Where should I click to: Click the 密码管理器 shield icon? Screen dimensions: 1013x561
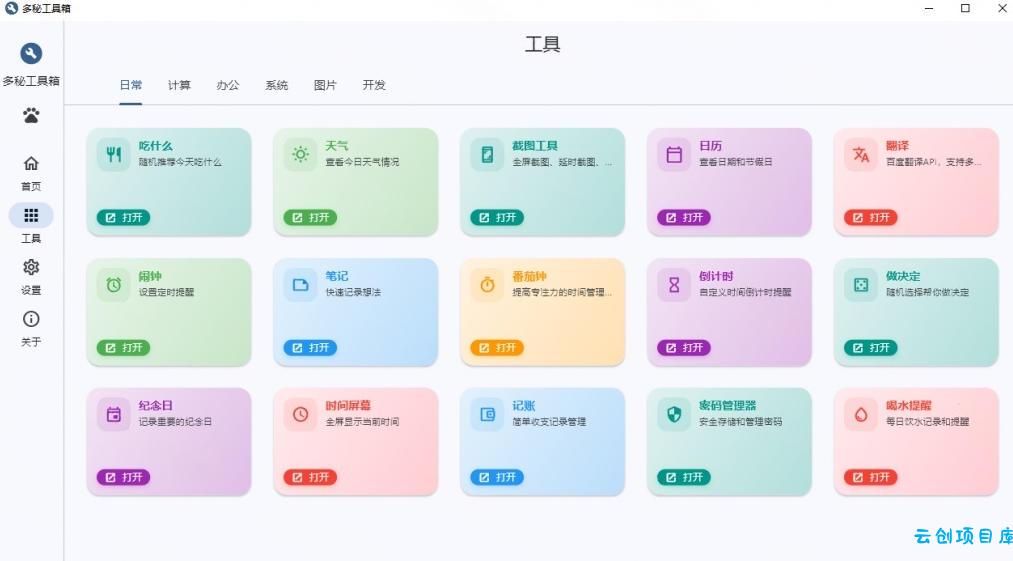pyautogui.click(x=674, y=414)
